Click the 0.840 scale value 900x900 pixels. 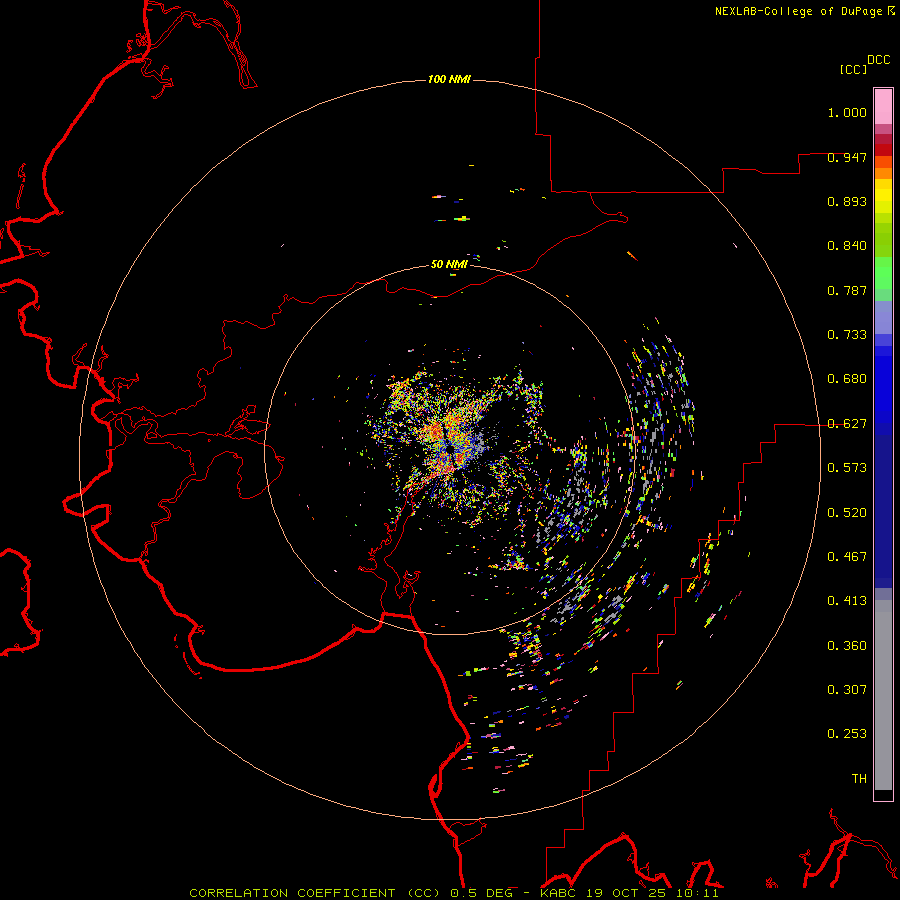[847, 246]
